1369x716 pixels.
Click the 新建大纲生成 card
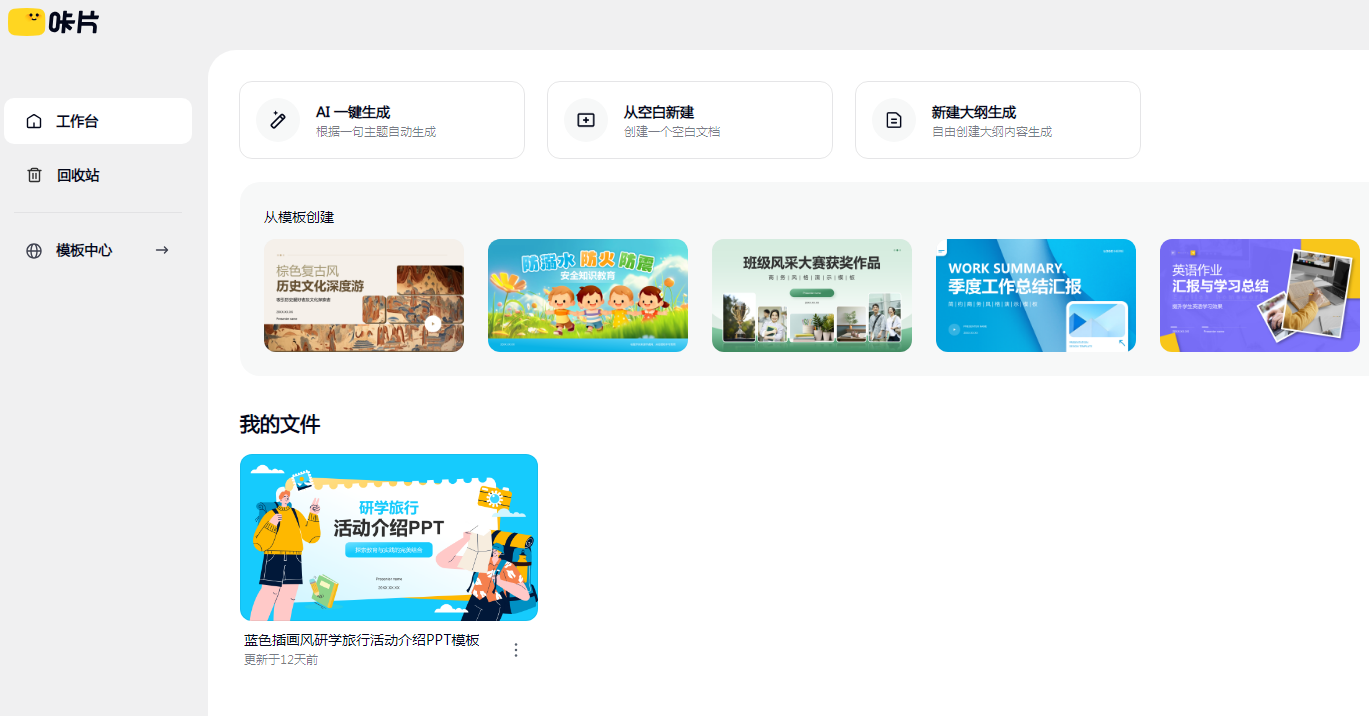pyautogui.click(x=997, y=120)
